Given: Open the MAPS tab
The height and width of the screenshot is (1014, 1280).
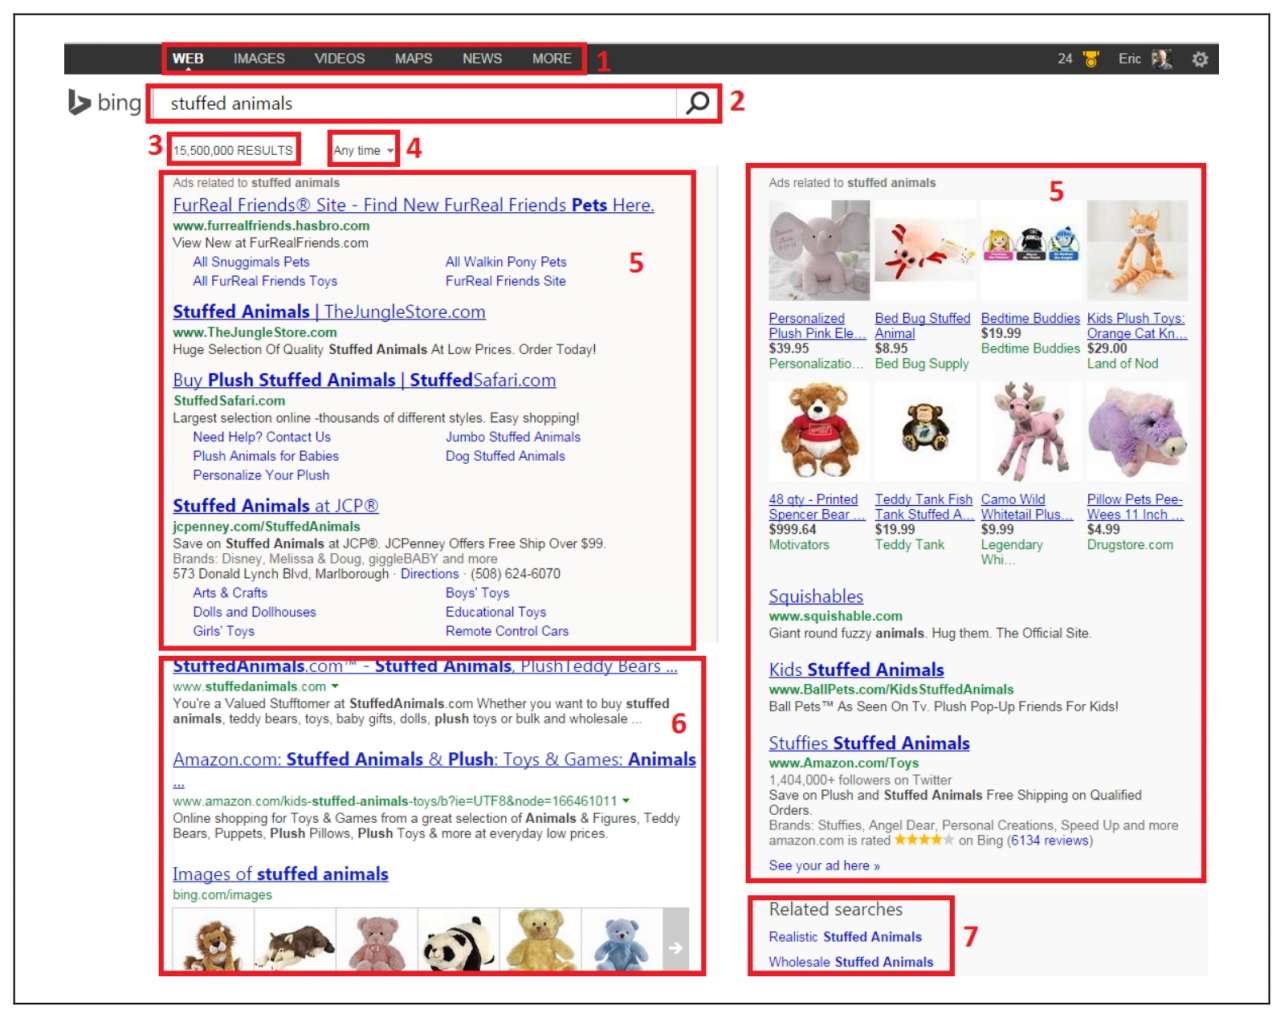Looking at the screenshot, I should click(413, 59).
